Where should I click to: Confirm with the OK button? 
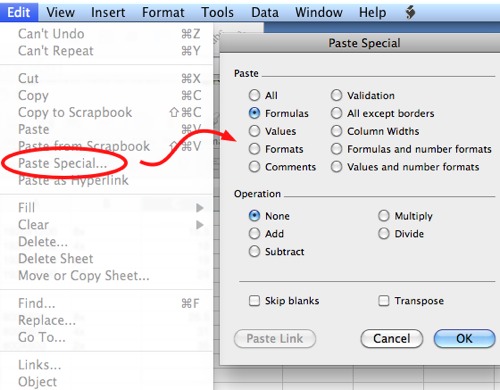(464, 338)
